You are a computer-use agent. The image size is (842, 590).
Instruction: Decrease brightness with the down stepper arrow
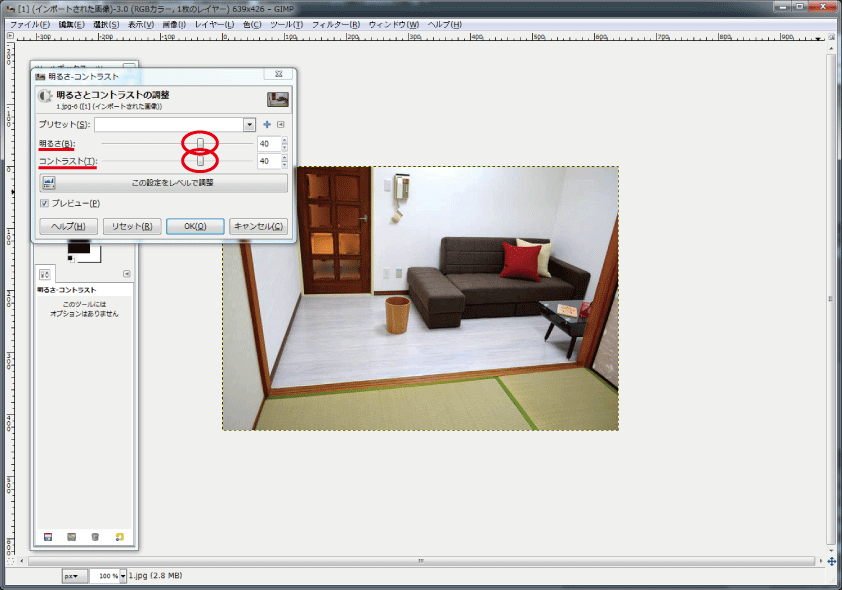point(284,147)
